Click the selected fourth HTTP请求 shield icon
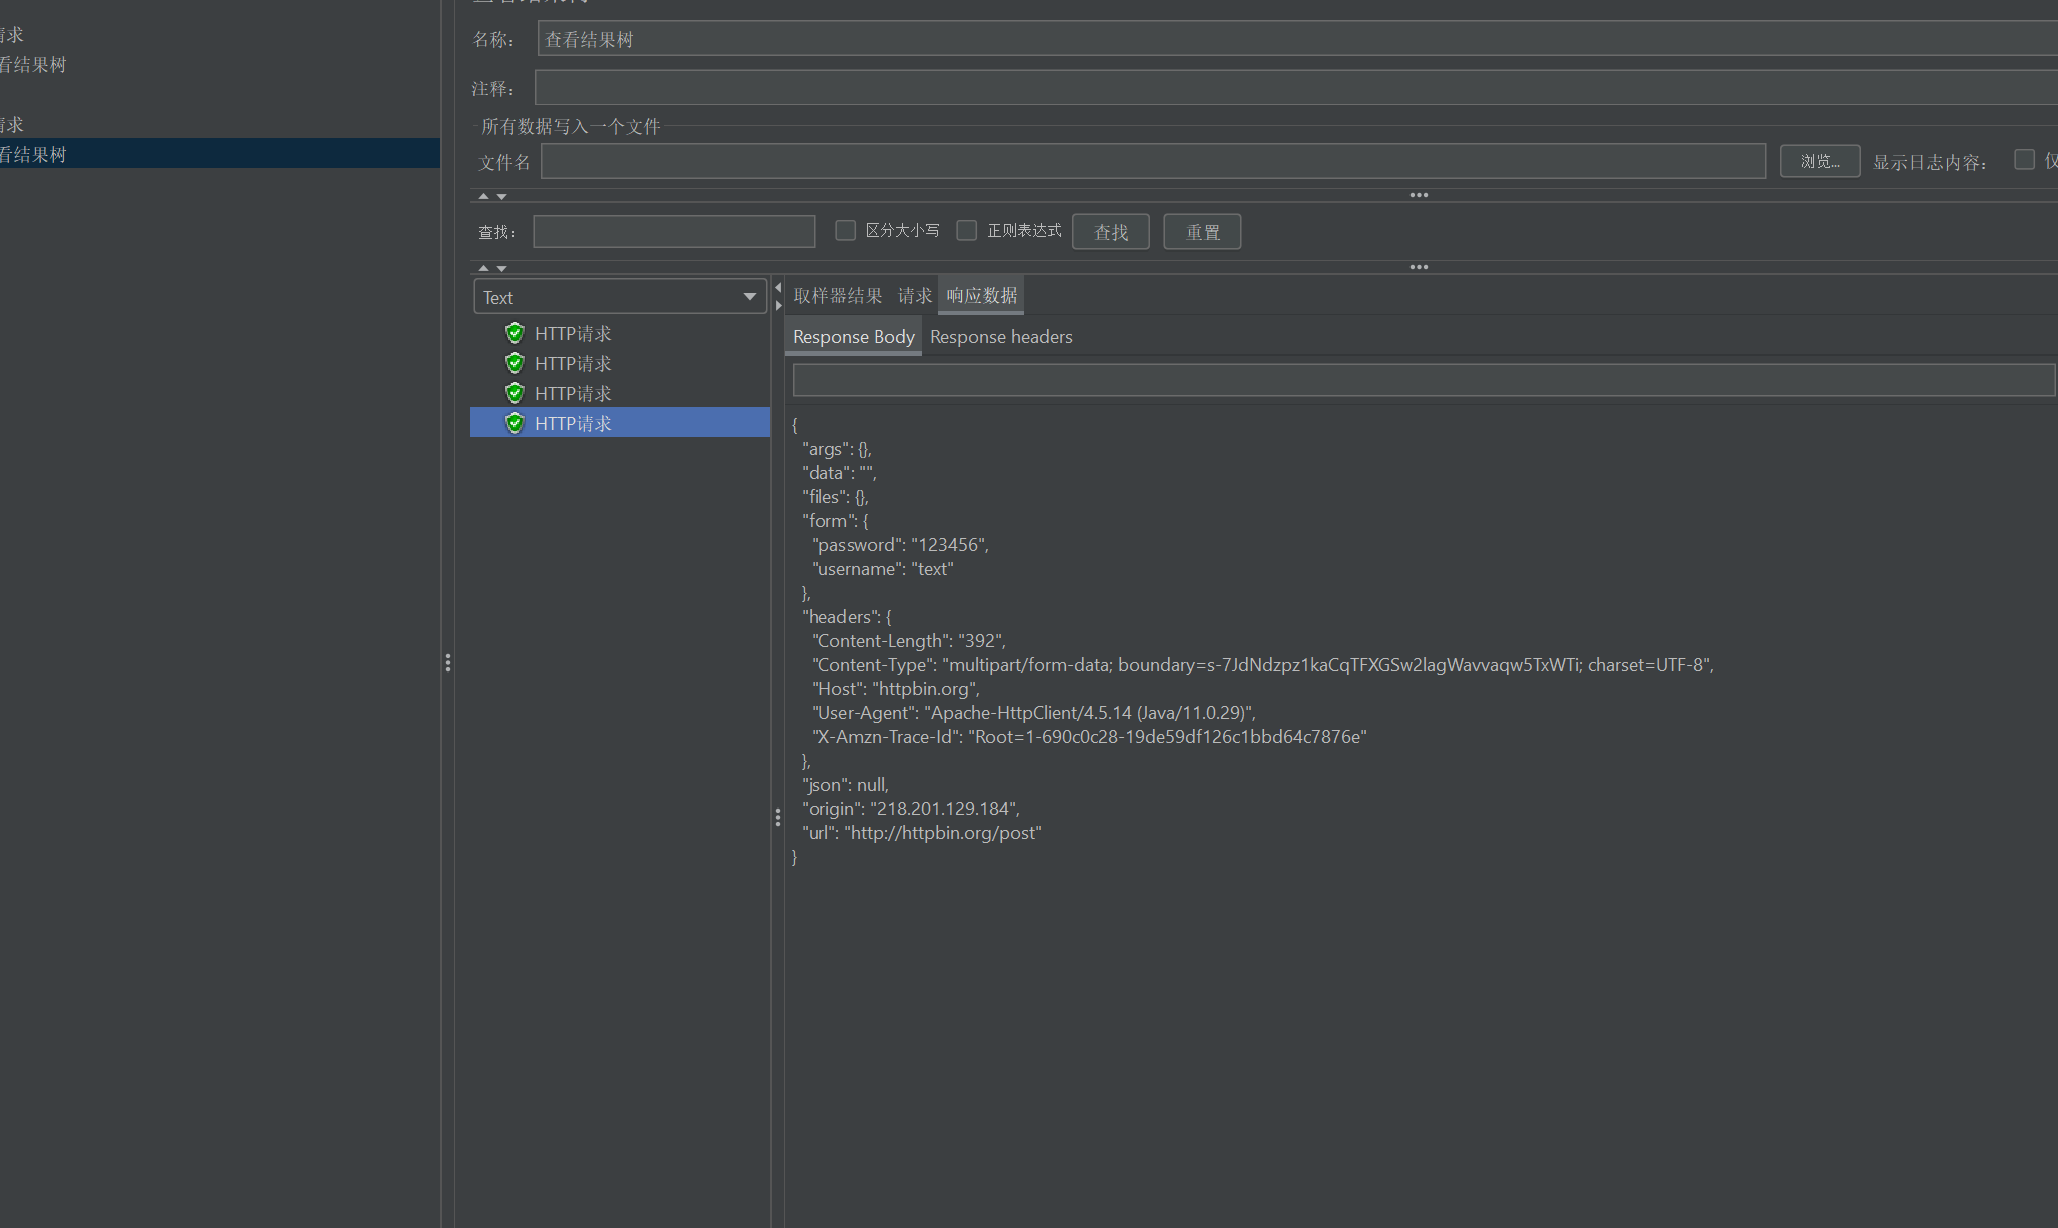 [x=515, y=423]
